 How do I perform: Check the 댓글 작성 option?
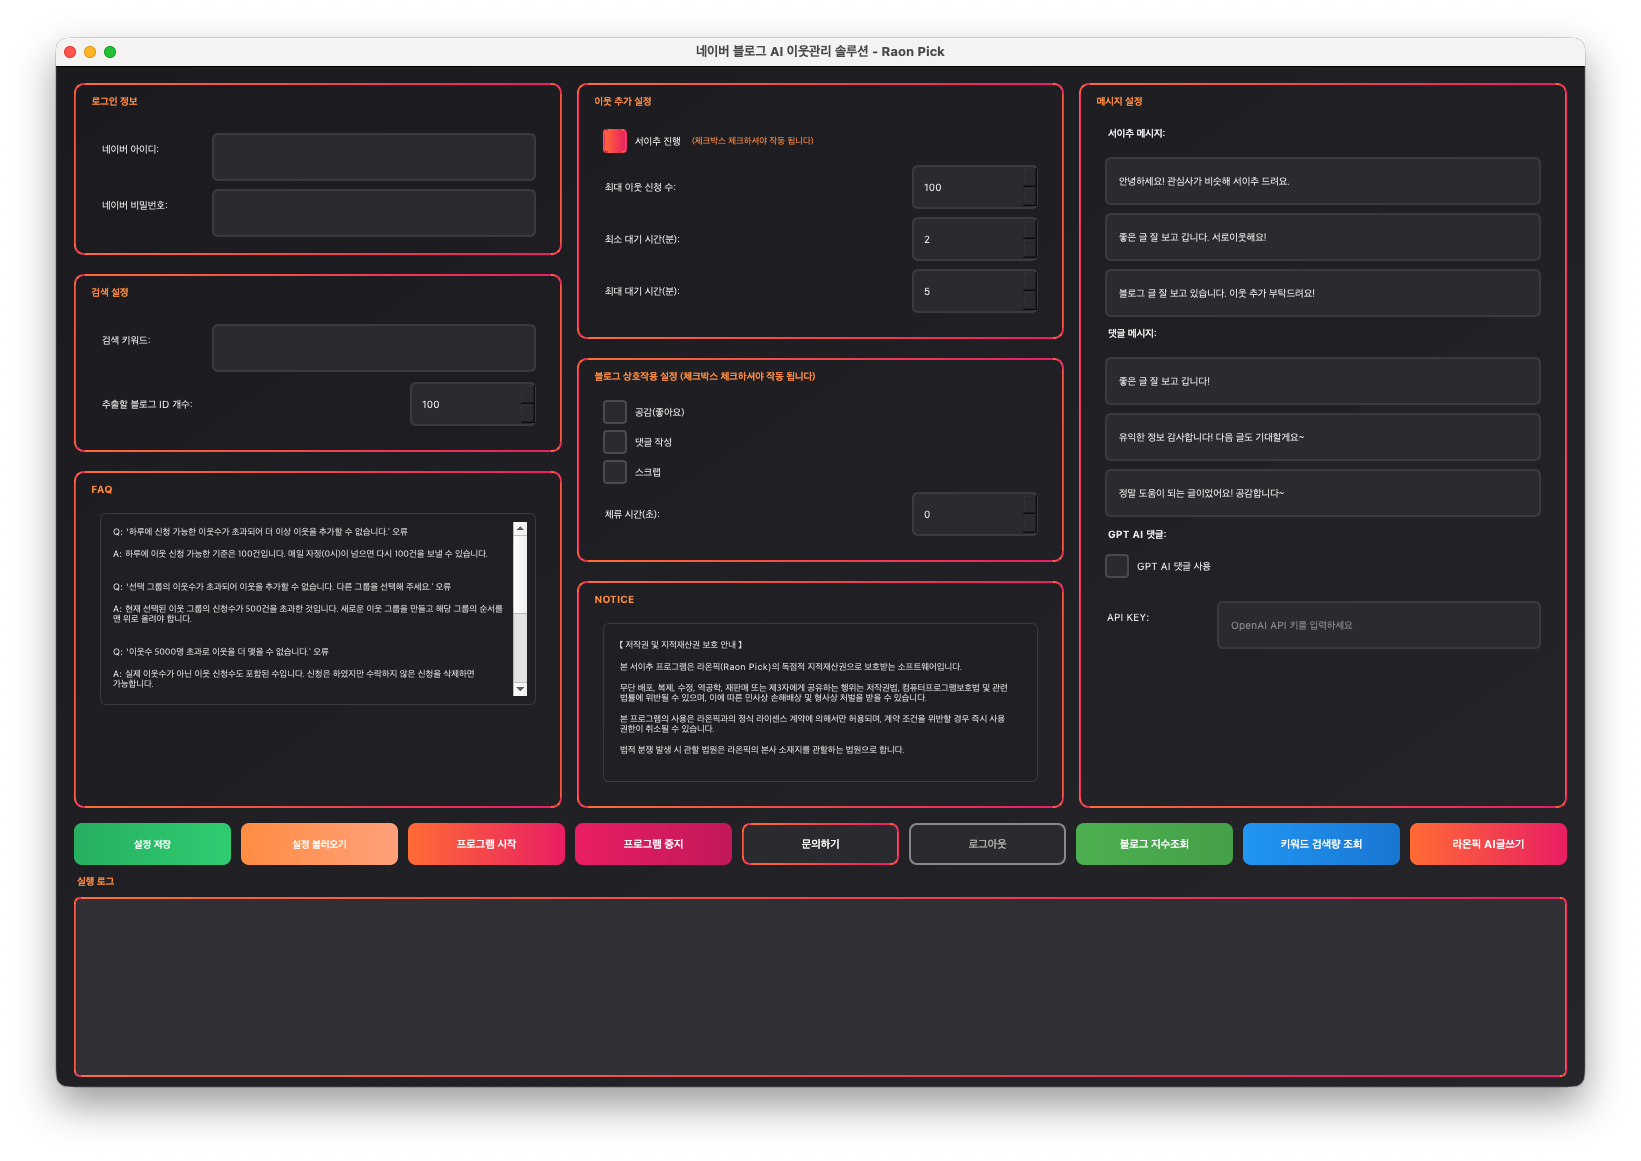[615, 442]
